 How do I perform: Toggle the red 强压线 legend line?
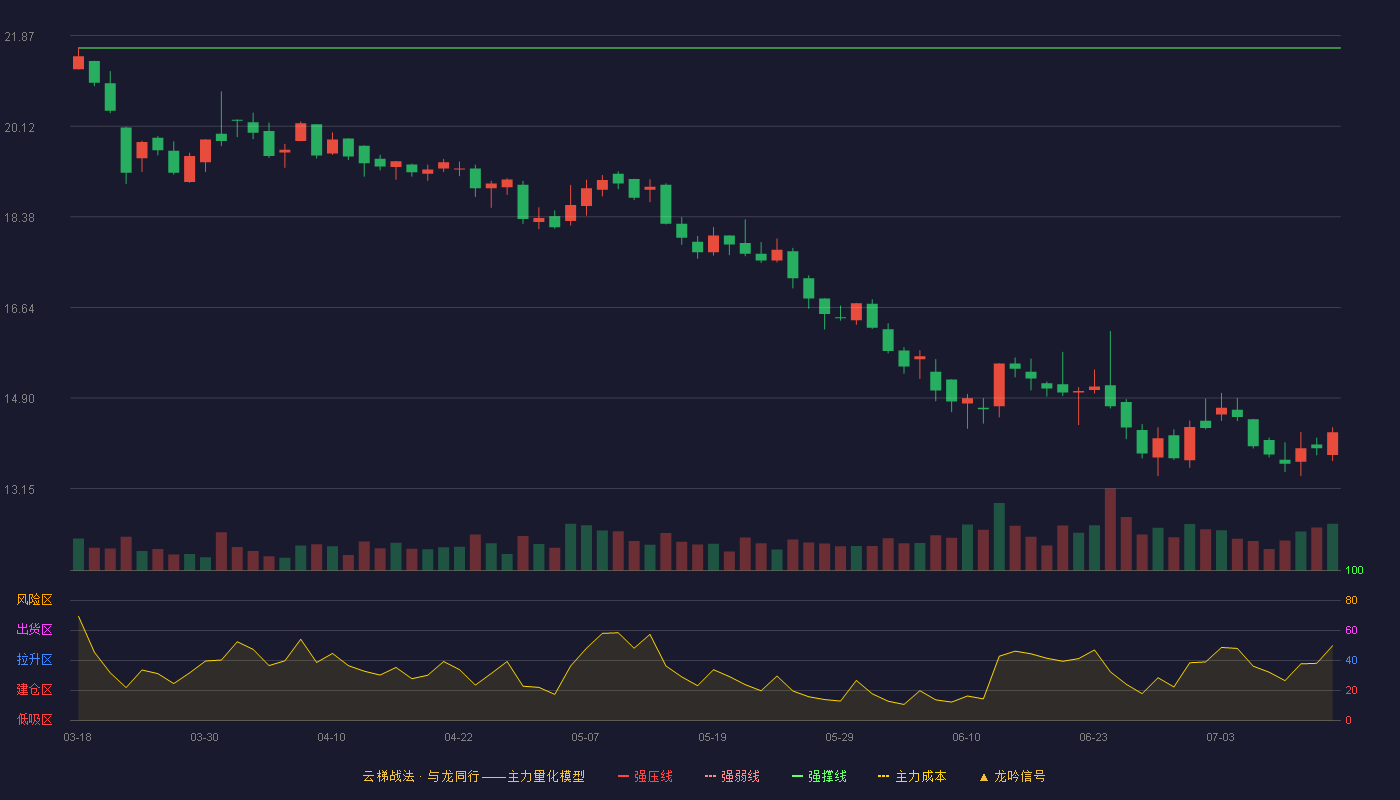click(x=645, y=776)
